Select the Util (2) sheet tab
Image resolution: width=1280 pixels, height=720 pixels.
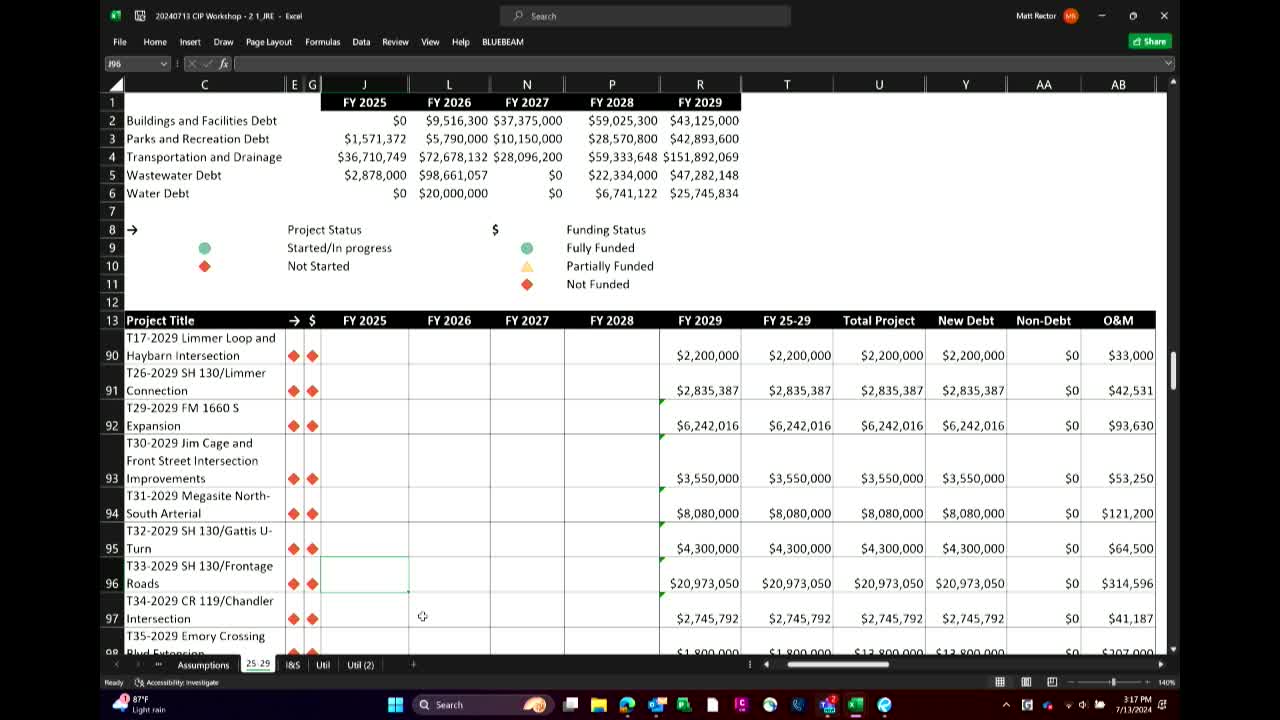[360, 665]
